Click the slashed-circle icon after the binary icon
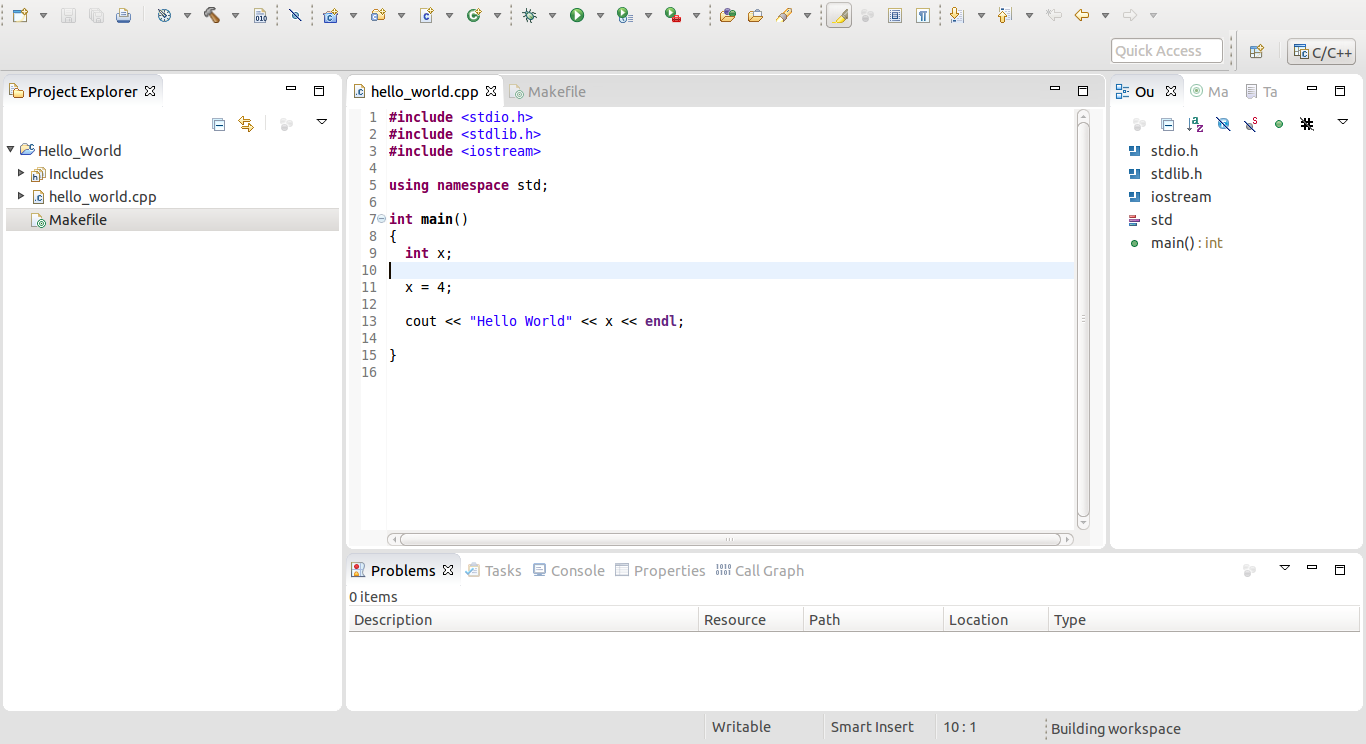This screenshot has height=744, width=1366. coord(295,15)
